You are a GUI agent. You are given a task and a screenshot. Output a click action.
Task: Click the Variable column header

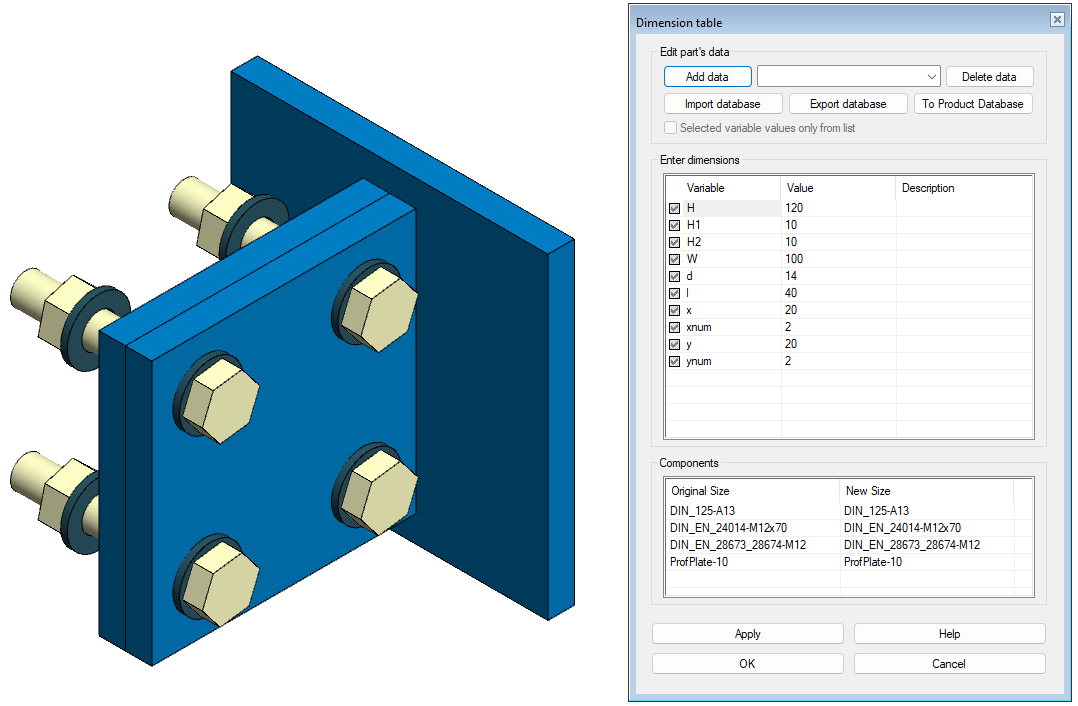(x=723, y=188)
